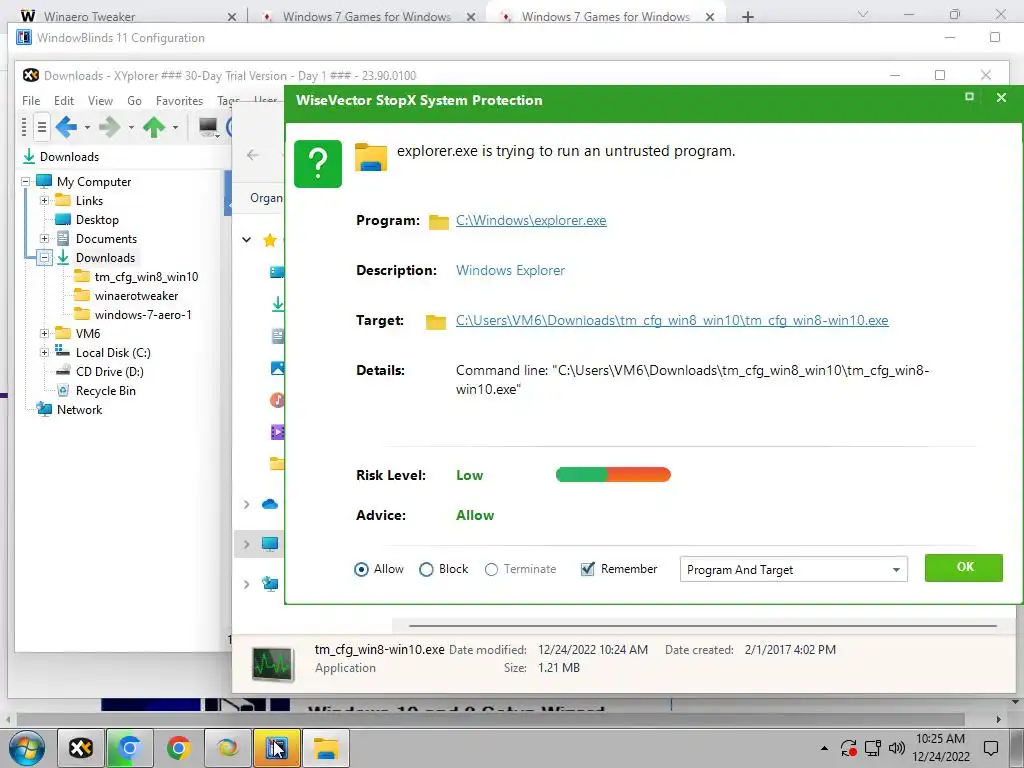Collapse Quick access chevron in Explorer pane

246,240
